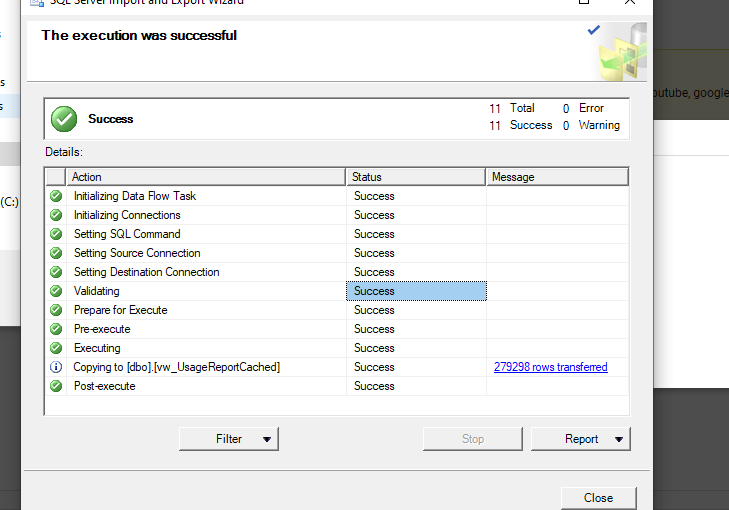Image resolution: width=729 pixels, height=510 pixels.
Task: Open the Filter dropdown button
Action: (229, 439)
